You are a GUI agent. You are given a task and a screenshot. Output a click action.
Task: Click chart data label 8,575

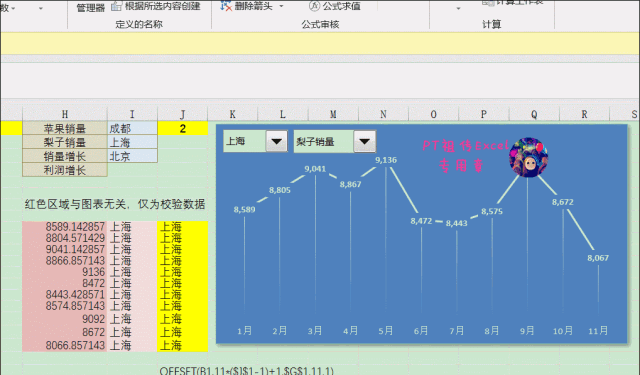tap(492, 211)
